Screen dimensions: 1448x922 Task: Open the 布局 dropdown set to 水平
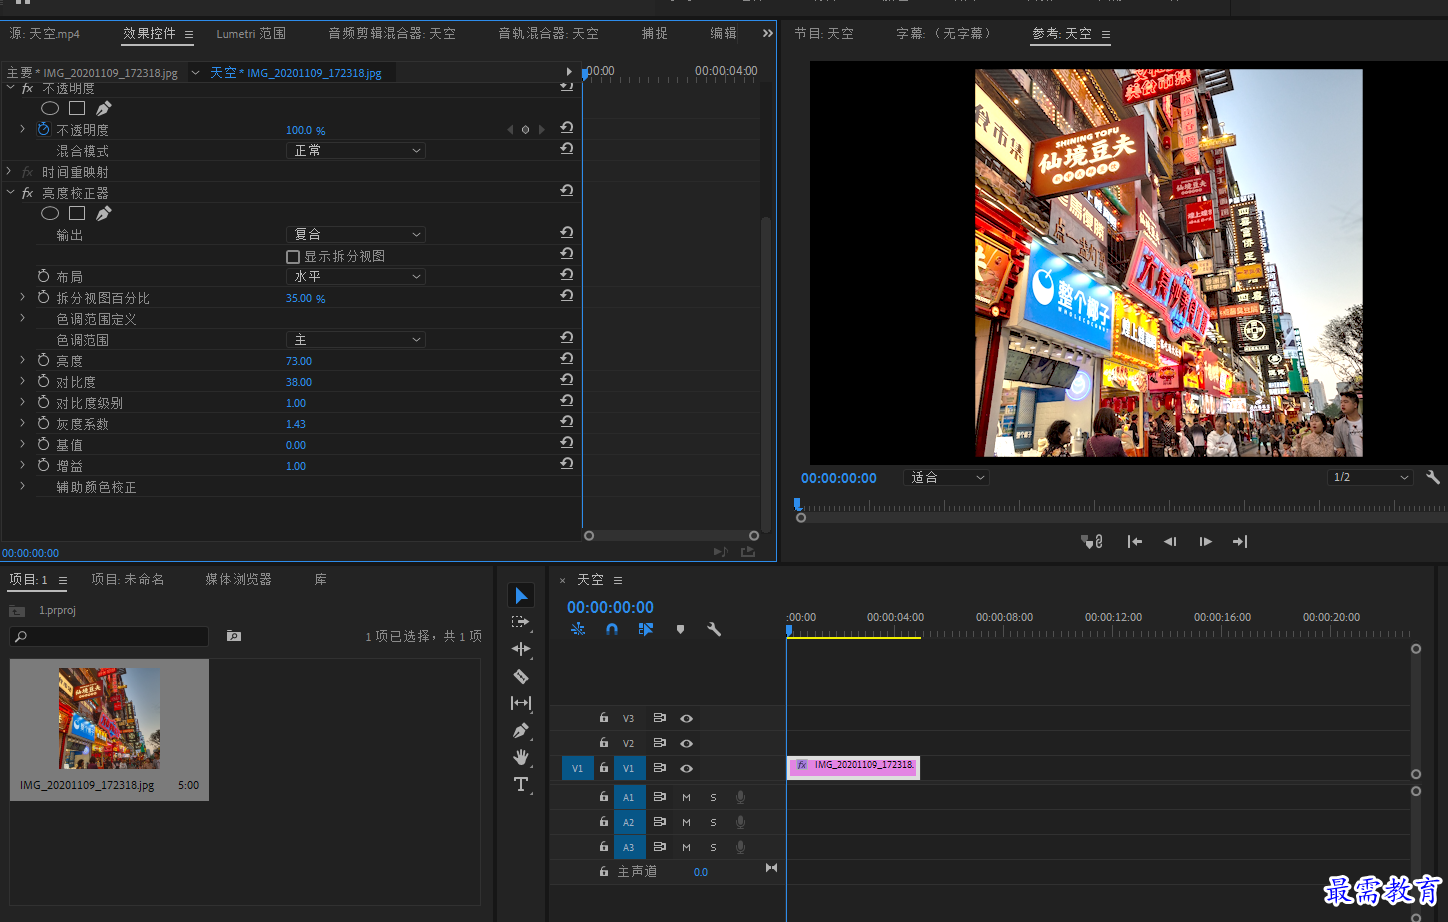tap(356, 276)
